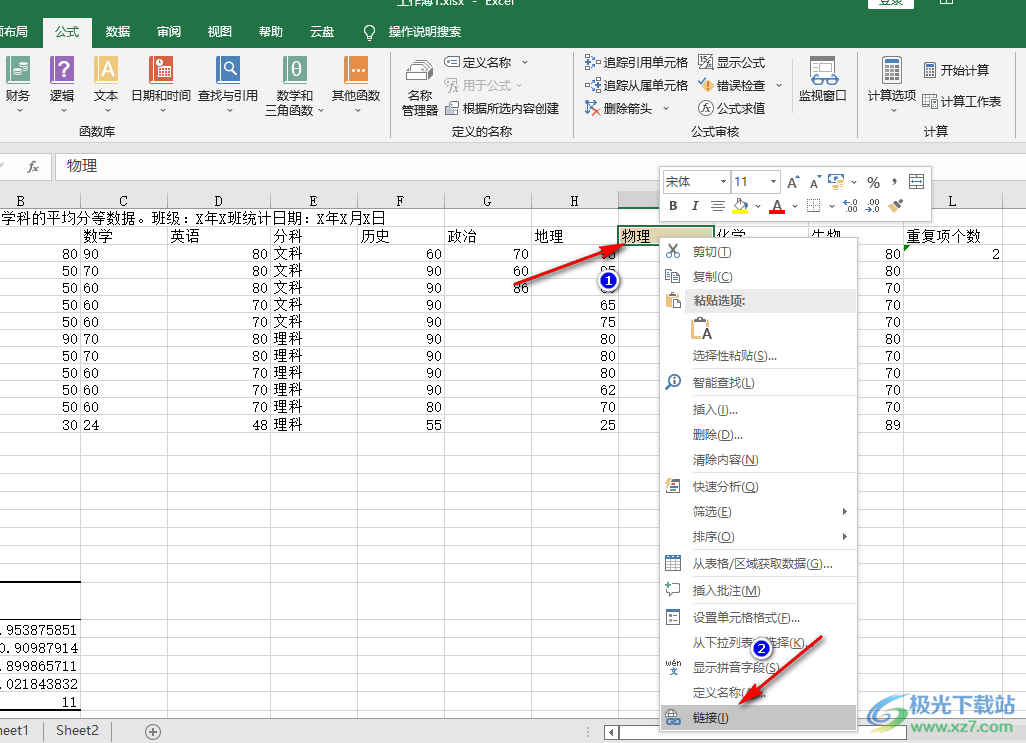Image resolution: width=1026 pixels, height=743 pixels.
Task: Open Remove Arrows dropdown arrow
Action: 666,108
